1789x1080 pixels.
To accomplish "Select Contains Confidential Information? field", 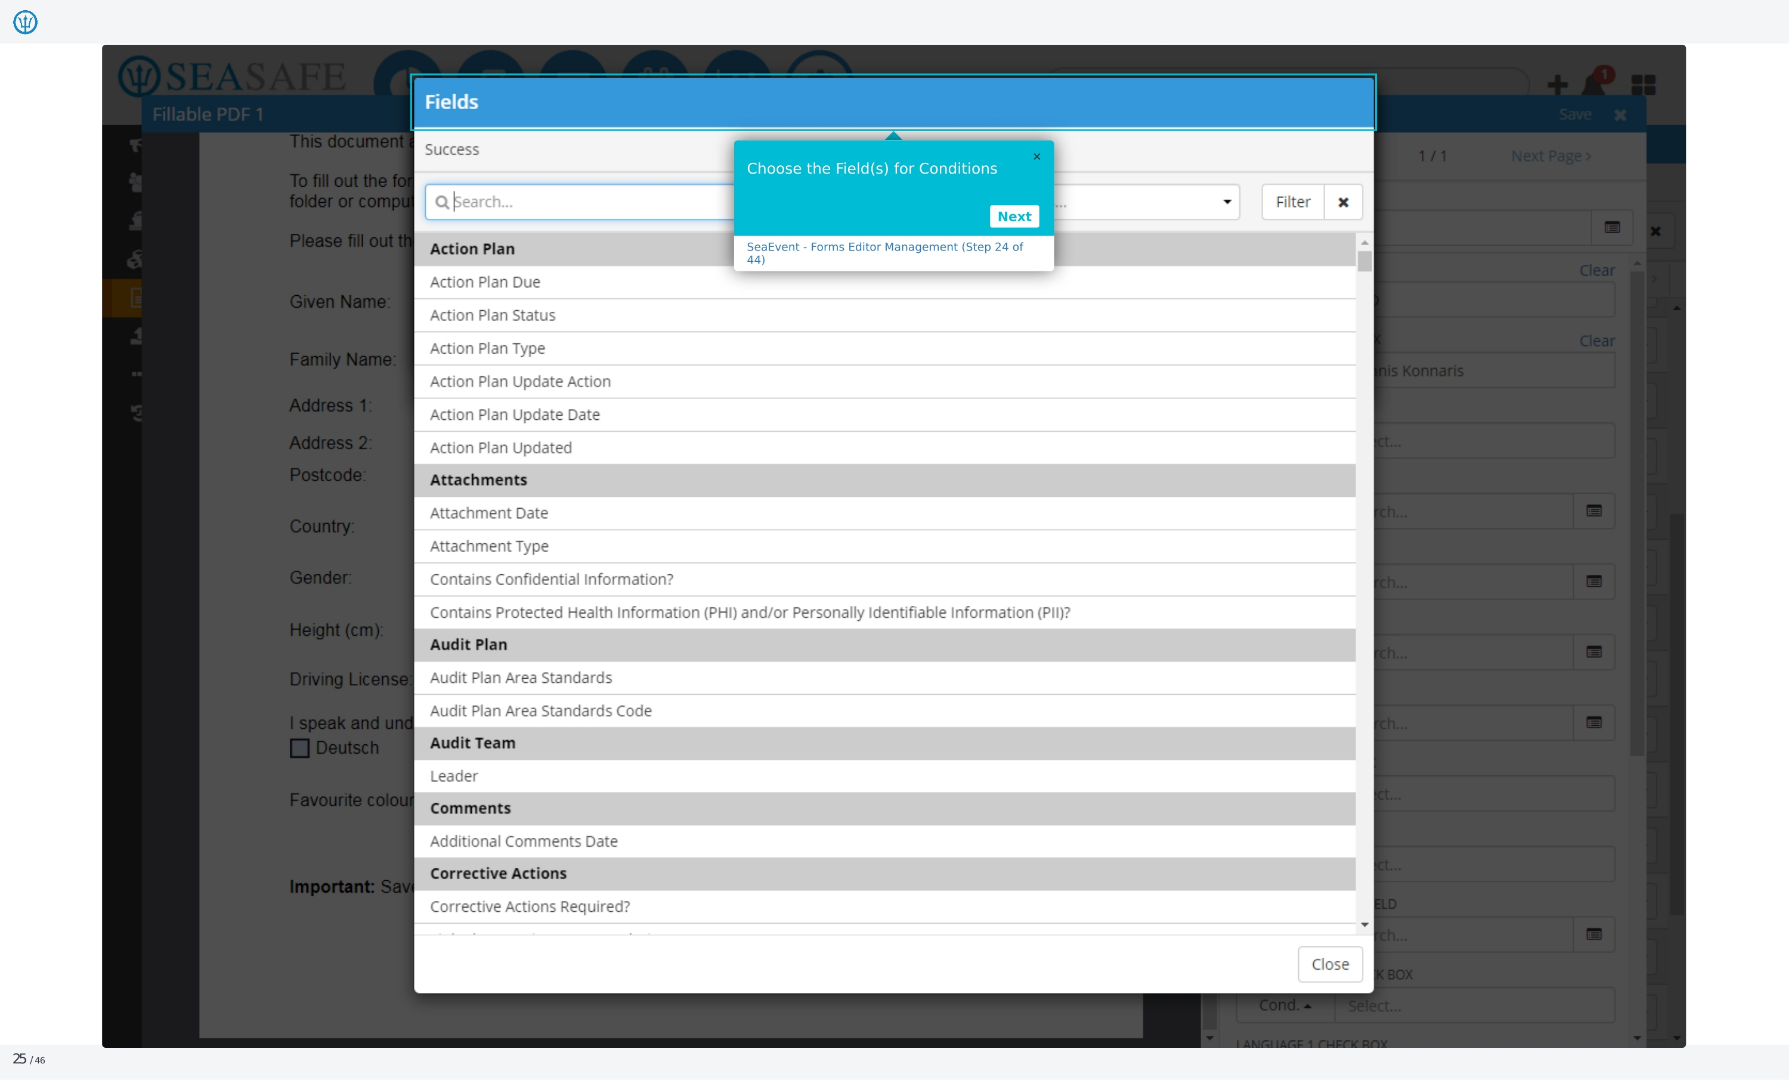I will [x=885, y=579].
